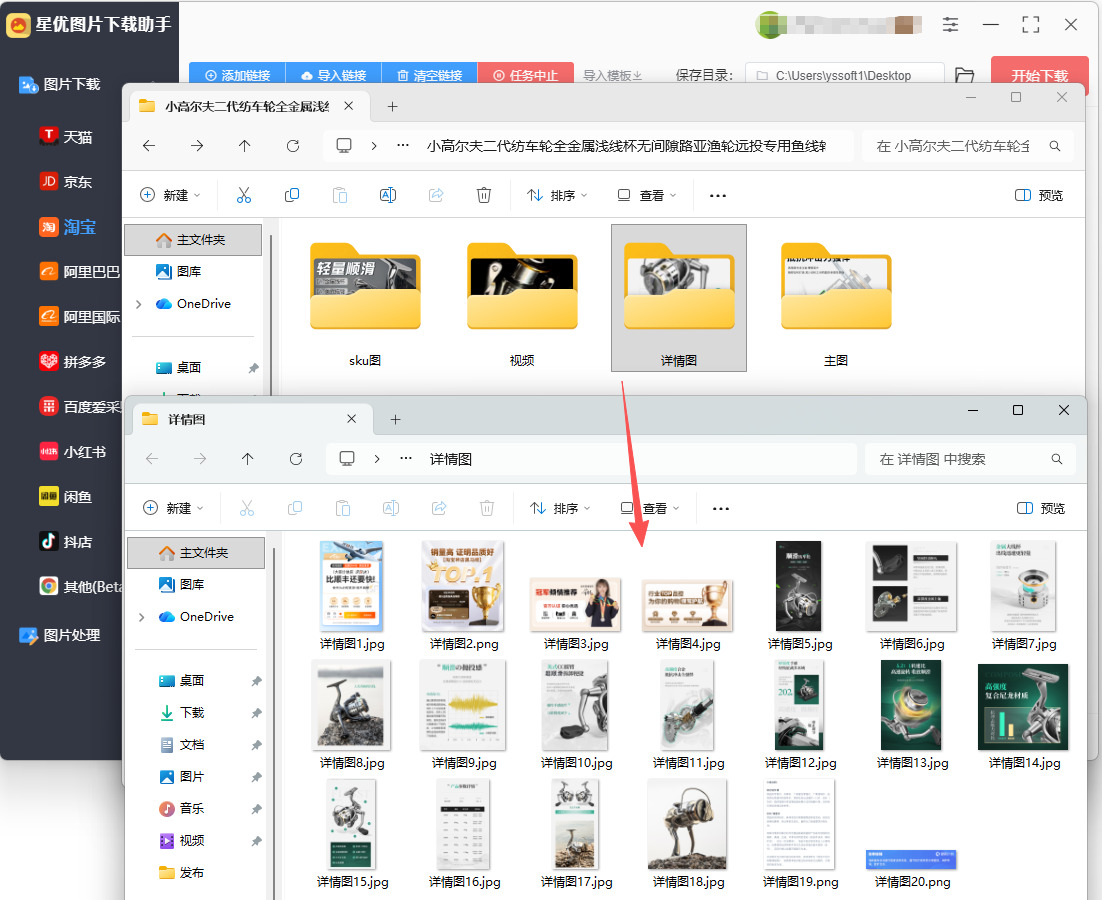
Task: Click the cut scissors icon in upper Explorer toolbar
Action: click(244, 195)
